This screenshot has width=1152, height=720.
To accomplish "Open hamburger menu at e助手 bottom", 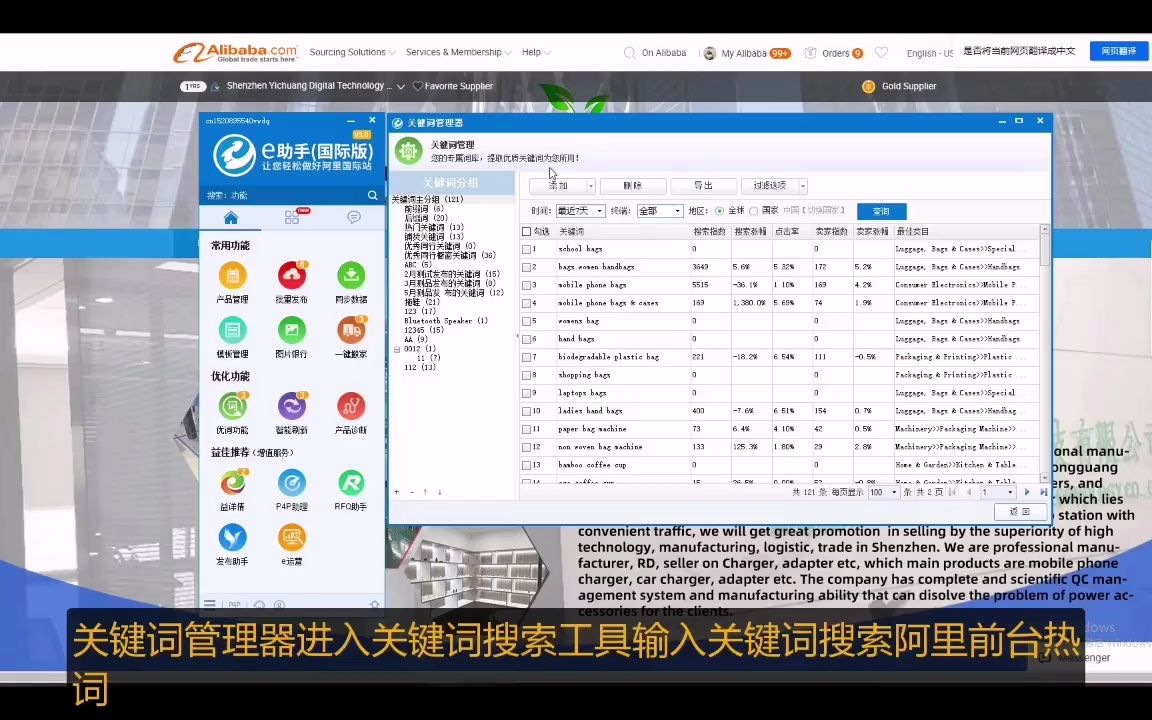I will pyautogui.click(x=210, y=604).
